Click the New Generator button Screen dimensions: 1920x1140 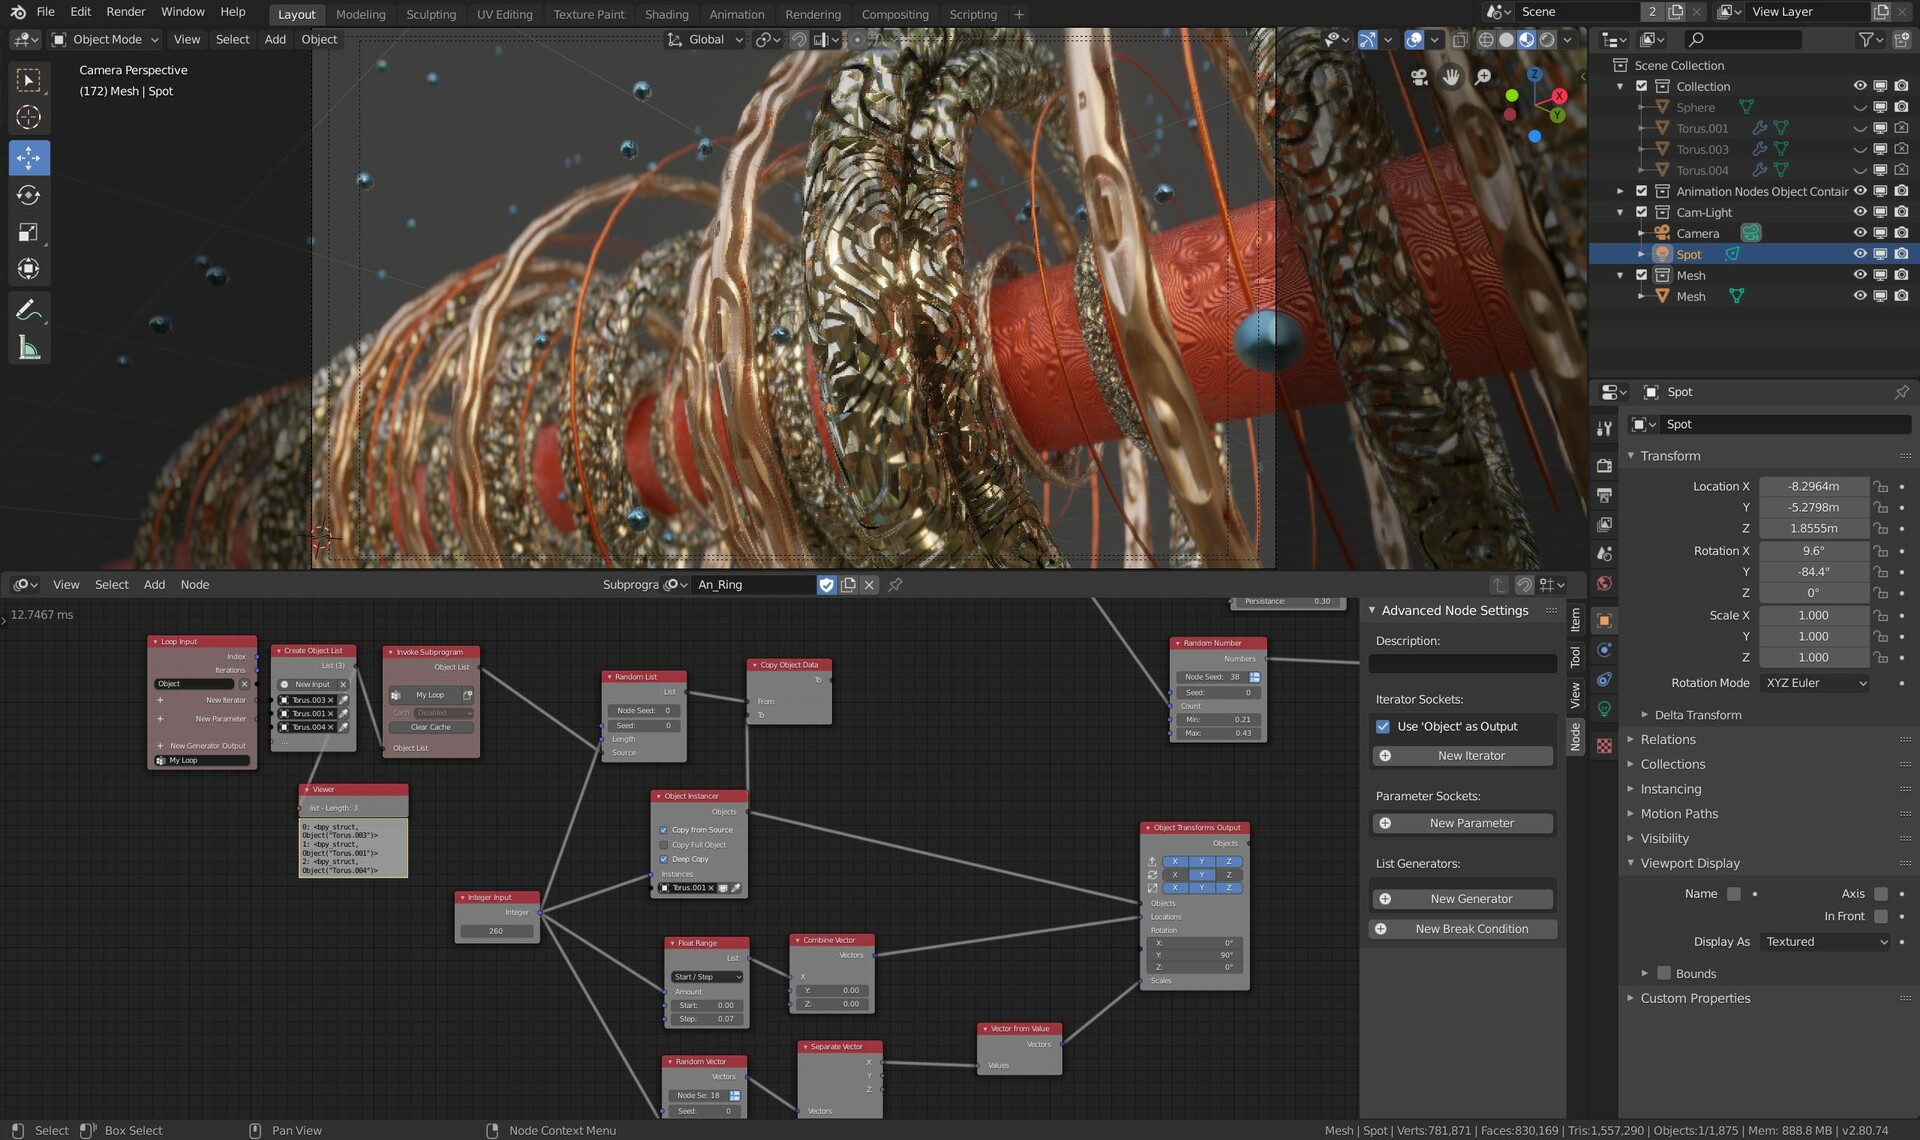(x=1462, y=899)
